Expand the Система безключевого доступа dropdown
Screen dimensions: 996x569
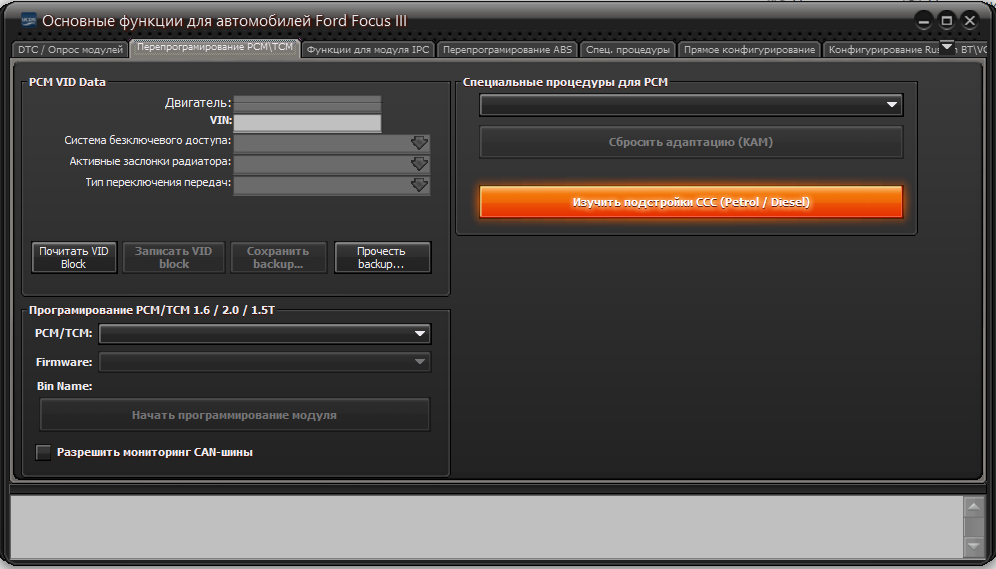tap(419, 142)
